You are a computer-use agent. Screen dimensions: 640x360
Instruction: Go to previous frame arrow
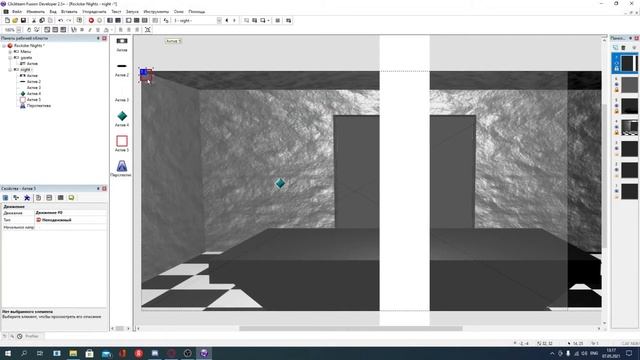(227, 20)
